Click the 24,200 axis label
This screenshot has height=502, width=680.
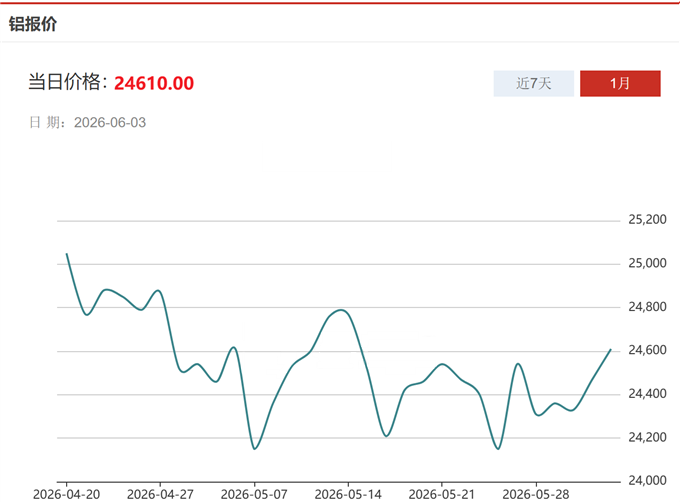(x=647, y=437)
